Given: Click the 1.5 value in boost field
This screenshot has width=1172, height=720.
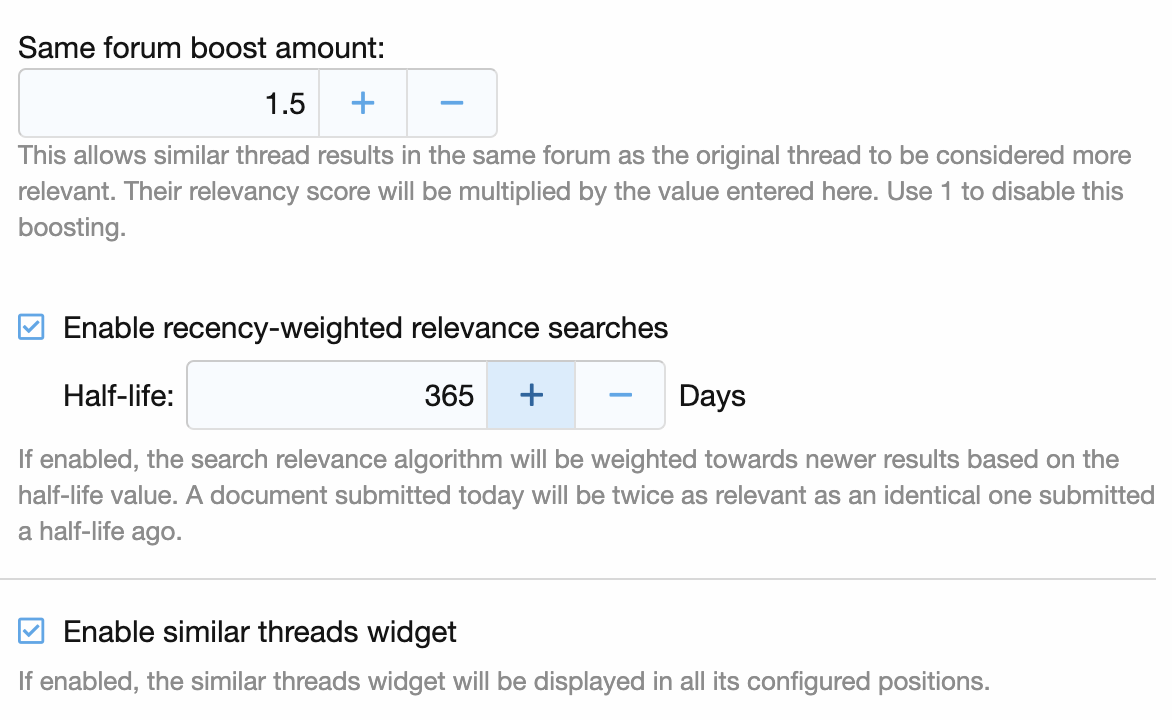Looking at the screenshot, I should pyautogui.click(x=285, y=103).
